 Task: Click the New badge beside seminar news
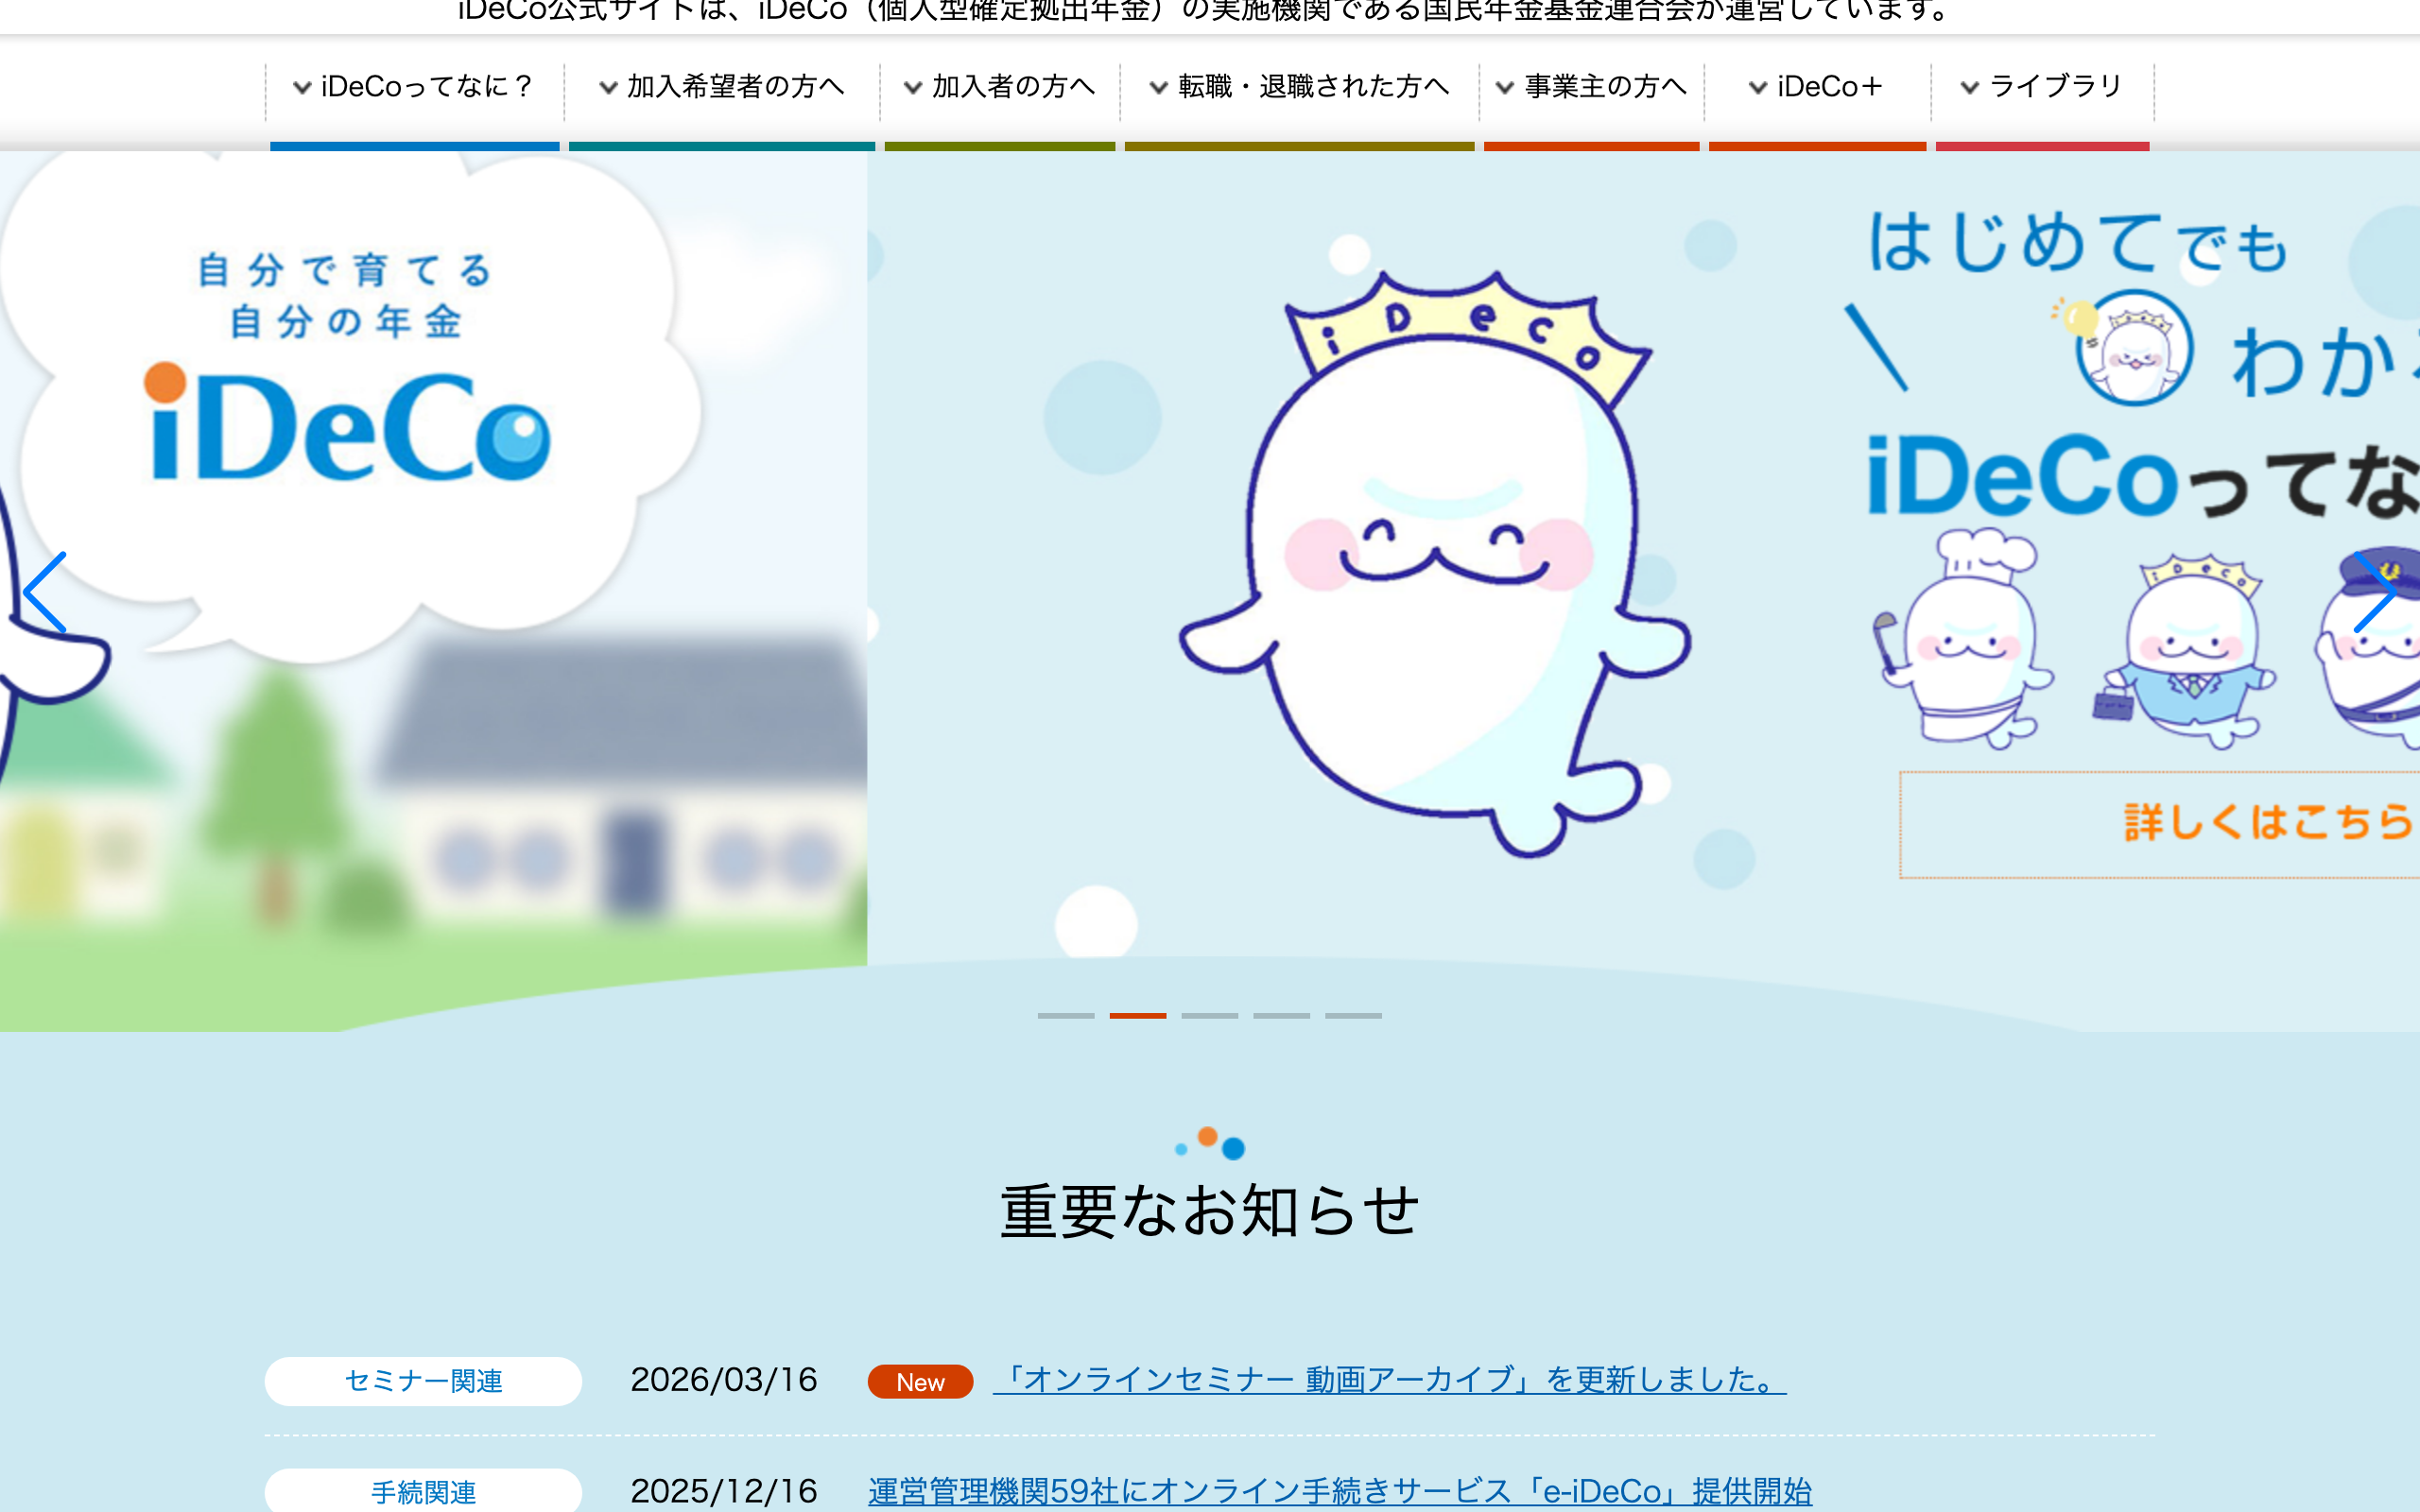[920, 1382]
